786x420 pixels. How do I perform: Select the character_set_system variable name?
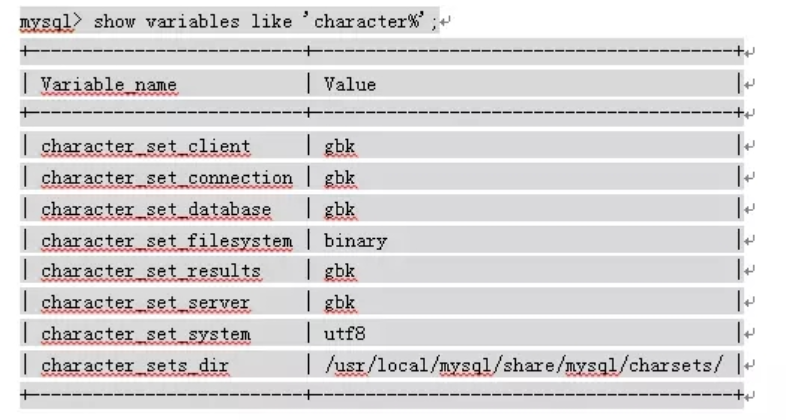coord(146,334)
